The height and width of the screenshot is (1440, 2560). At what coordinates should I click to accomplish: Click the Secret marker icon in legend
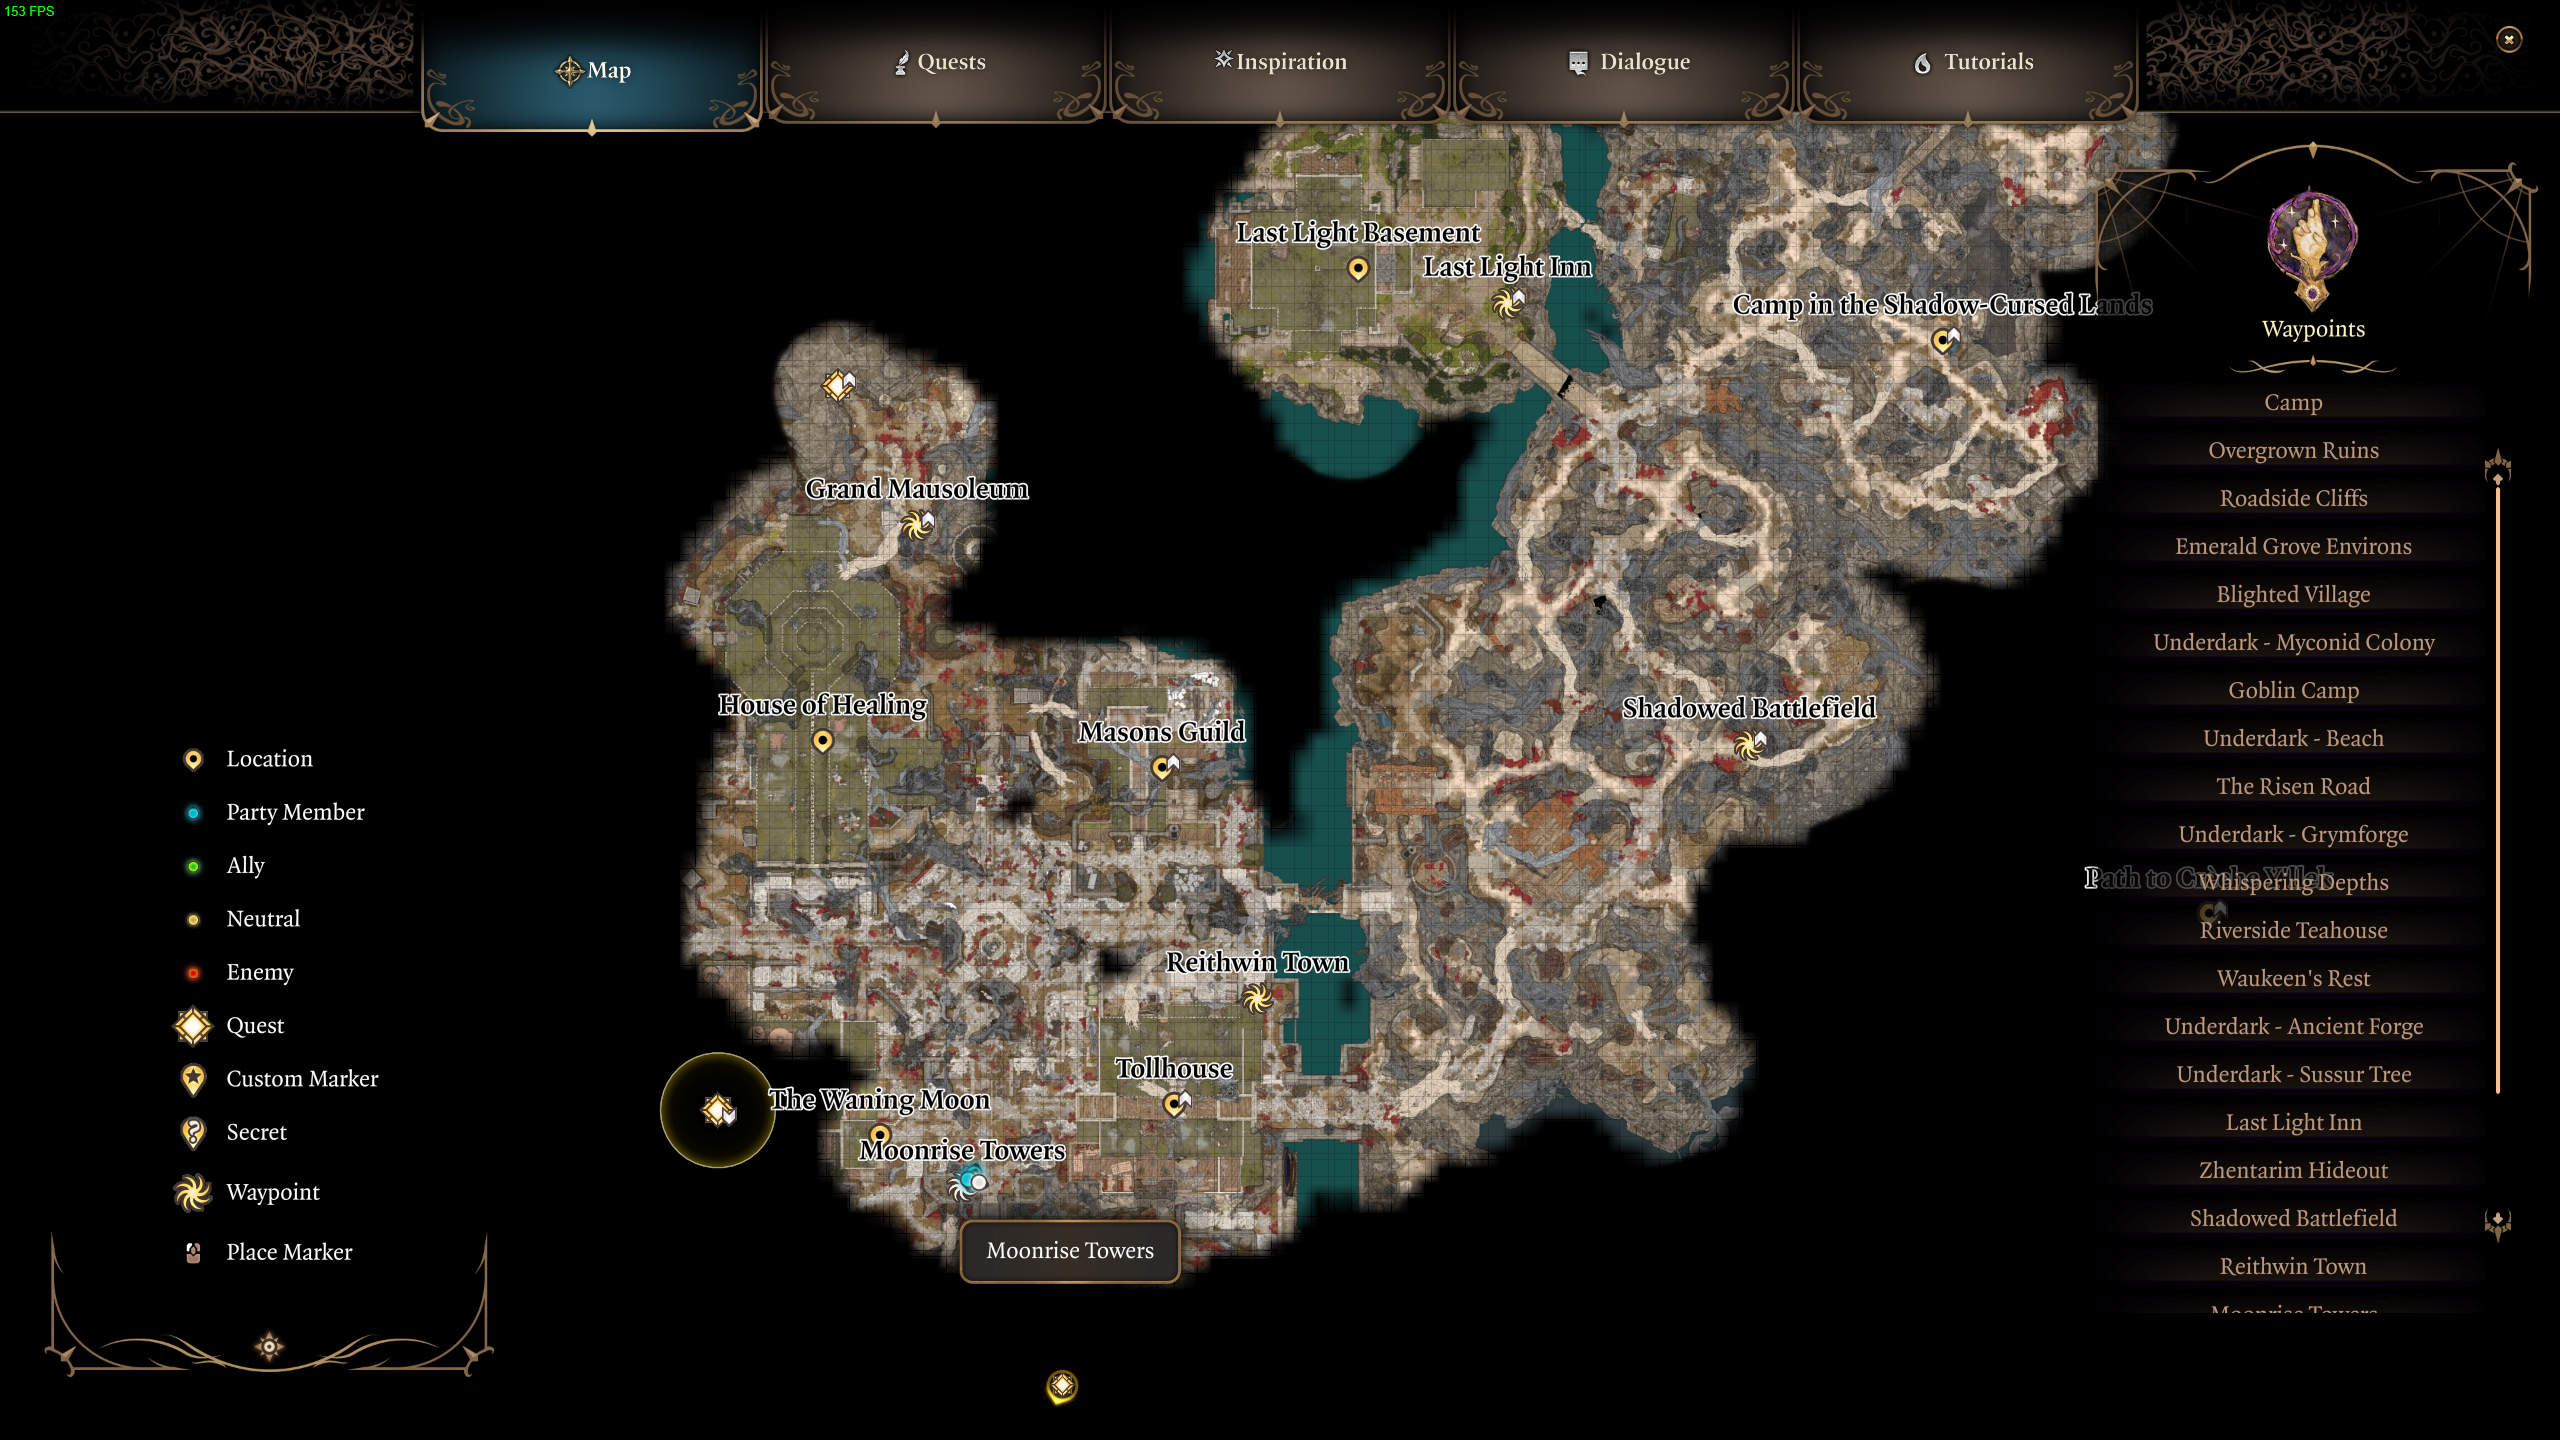coord(195,1132)
